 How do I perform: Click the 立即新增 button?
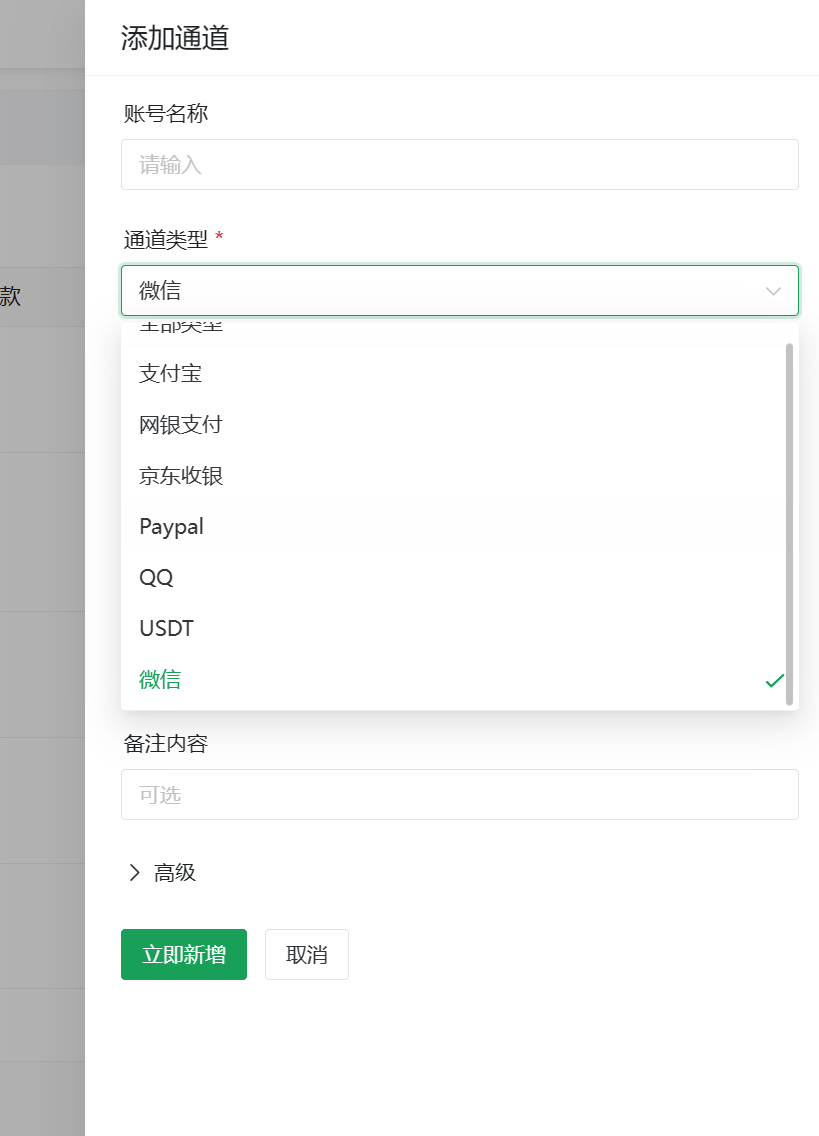[184, 954]
